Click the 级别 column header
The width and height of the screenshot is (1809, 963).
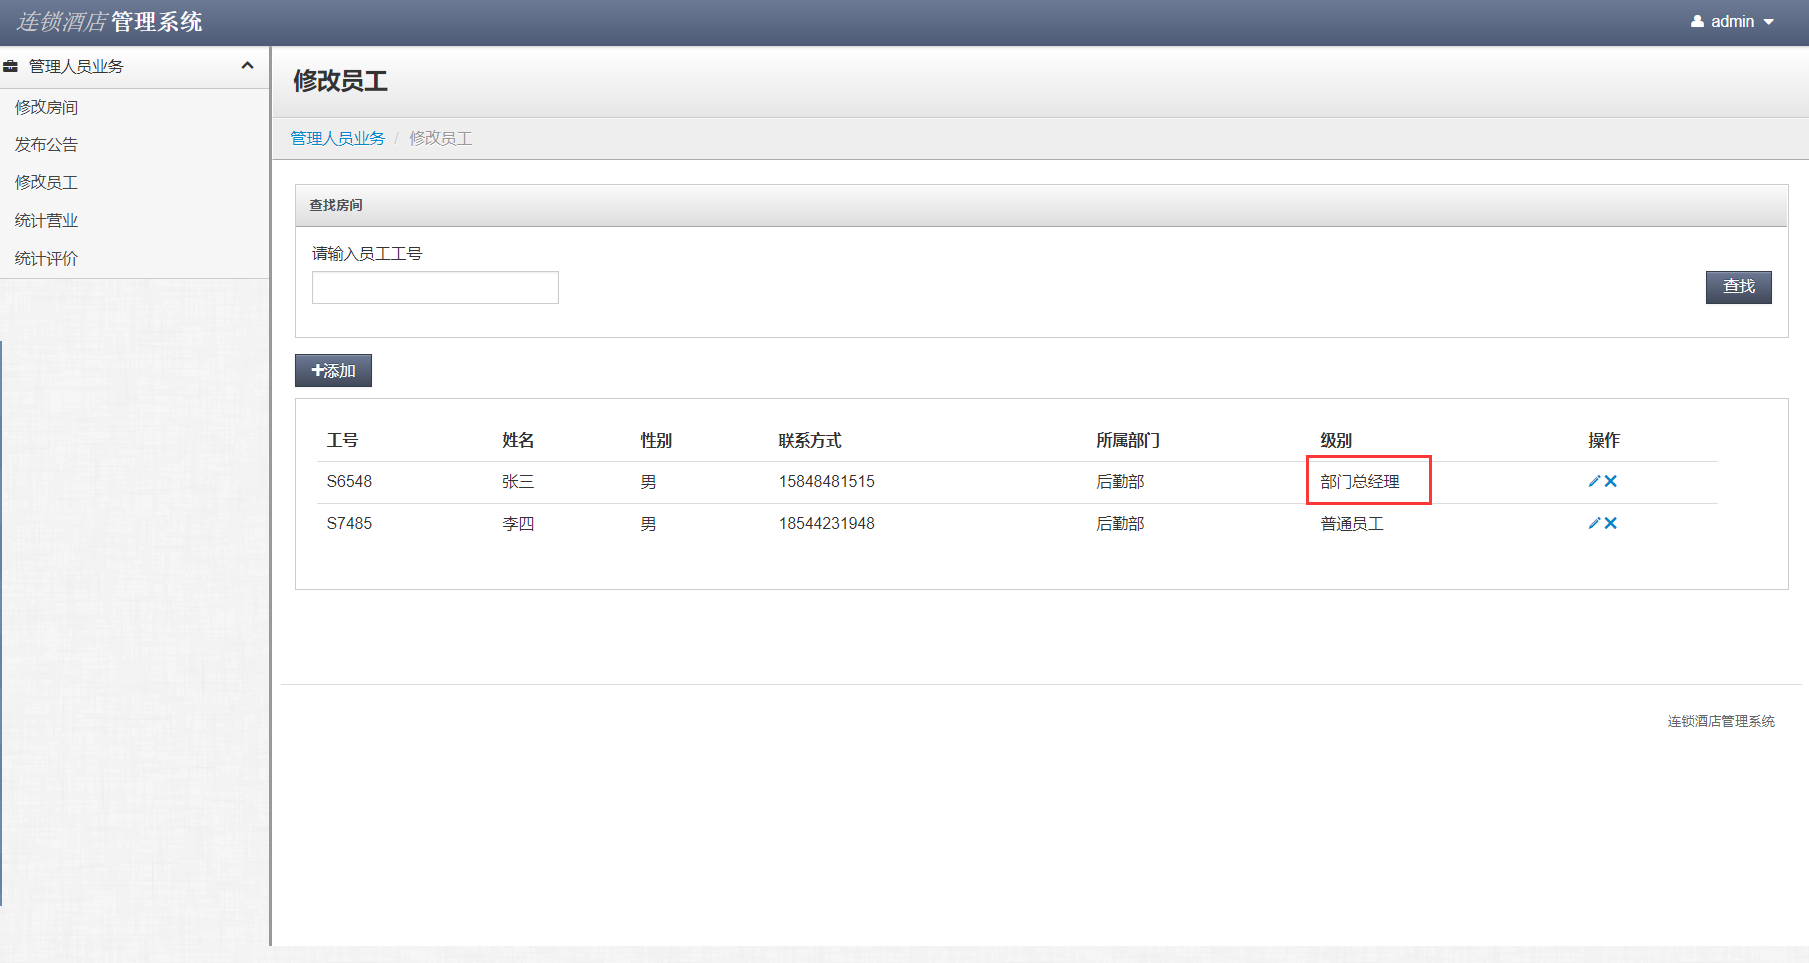pos(1336,440)
